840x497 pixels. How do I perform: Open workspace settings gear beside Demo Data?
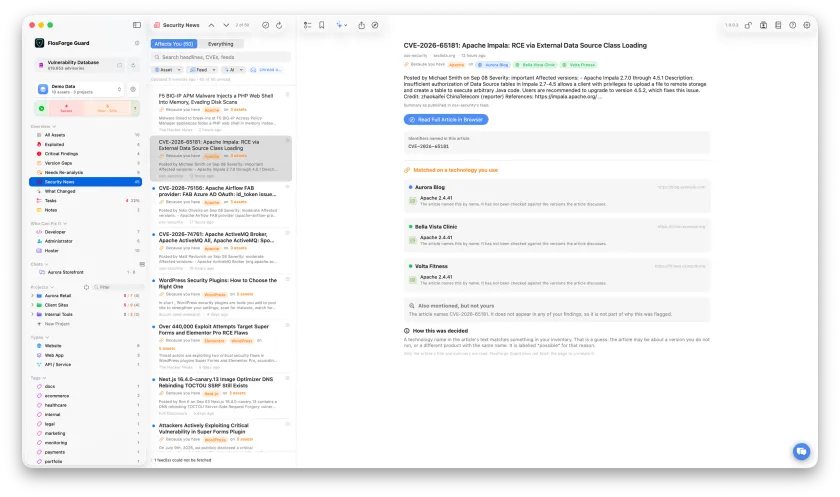point(133,89)
